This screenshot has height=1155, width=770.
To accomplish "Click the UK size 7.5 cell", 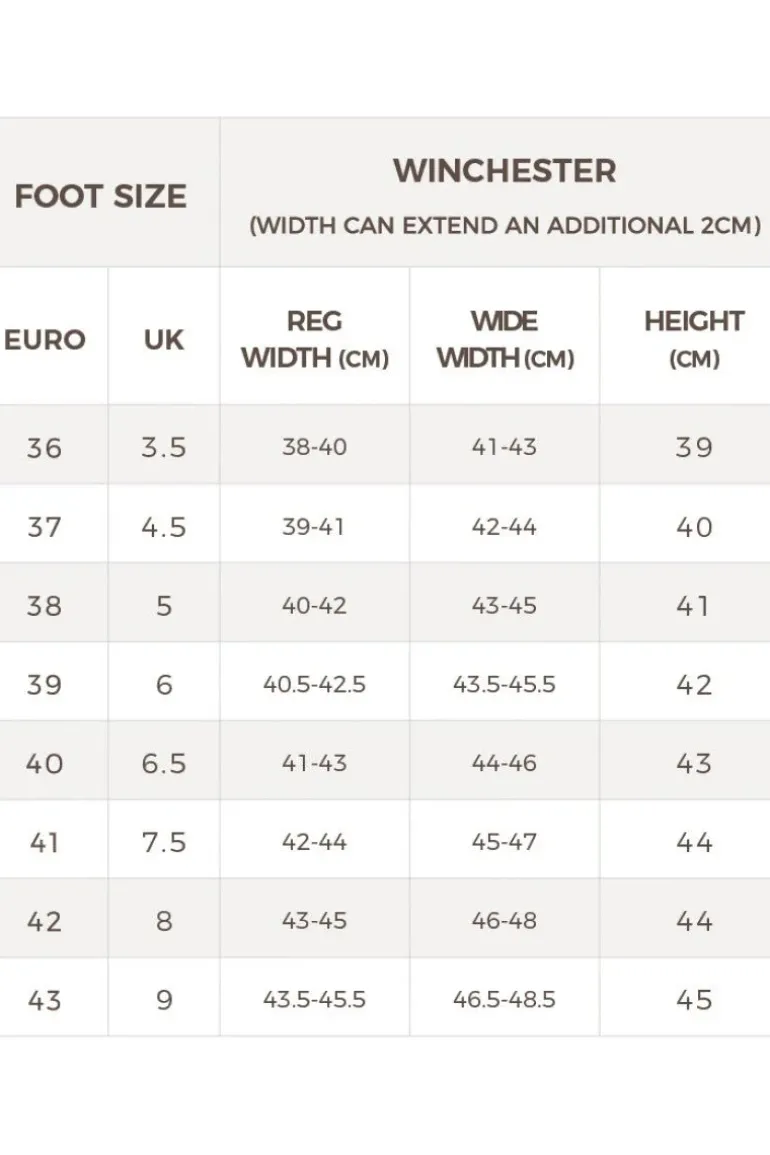I will tap(163, 842).
